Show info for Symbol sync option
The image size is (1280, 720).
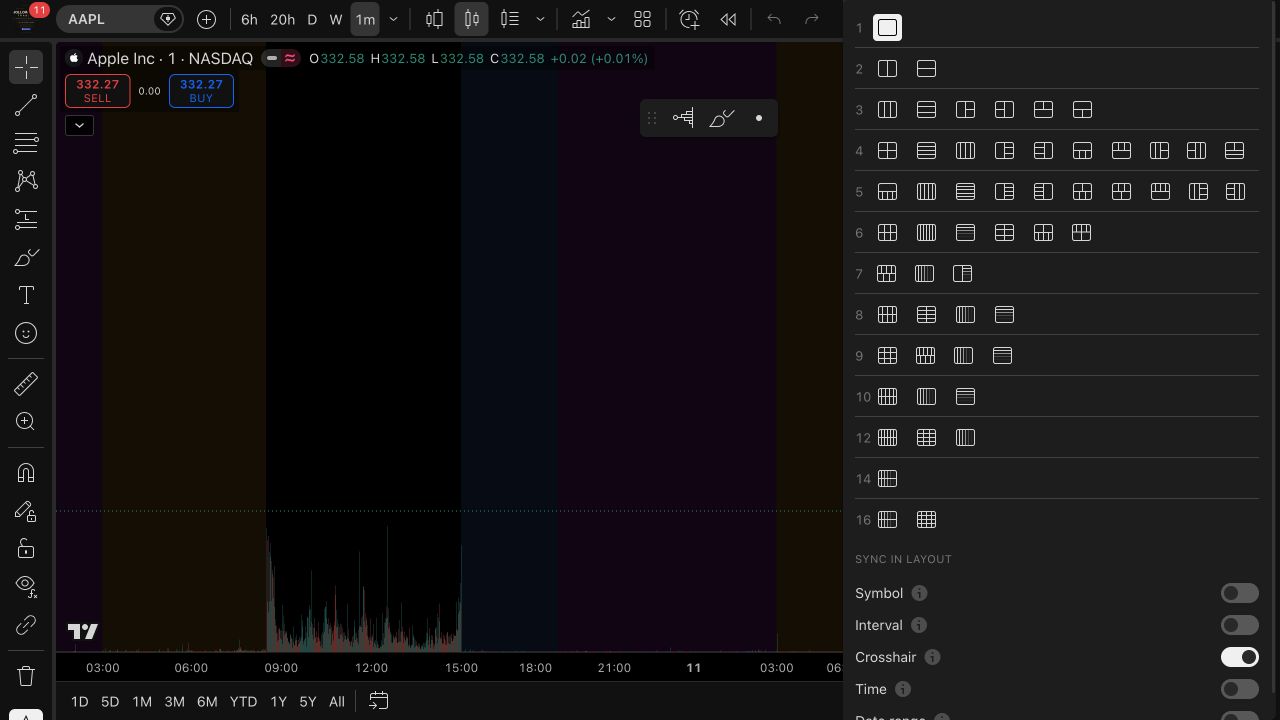pos(919,593)
